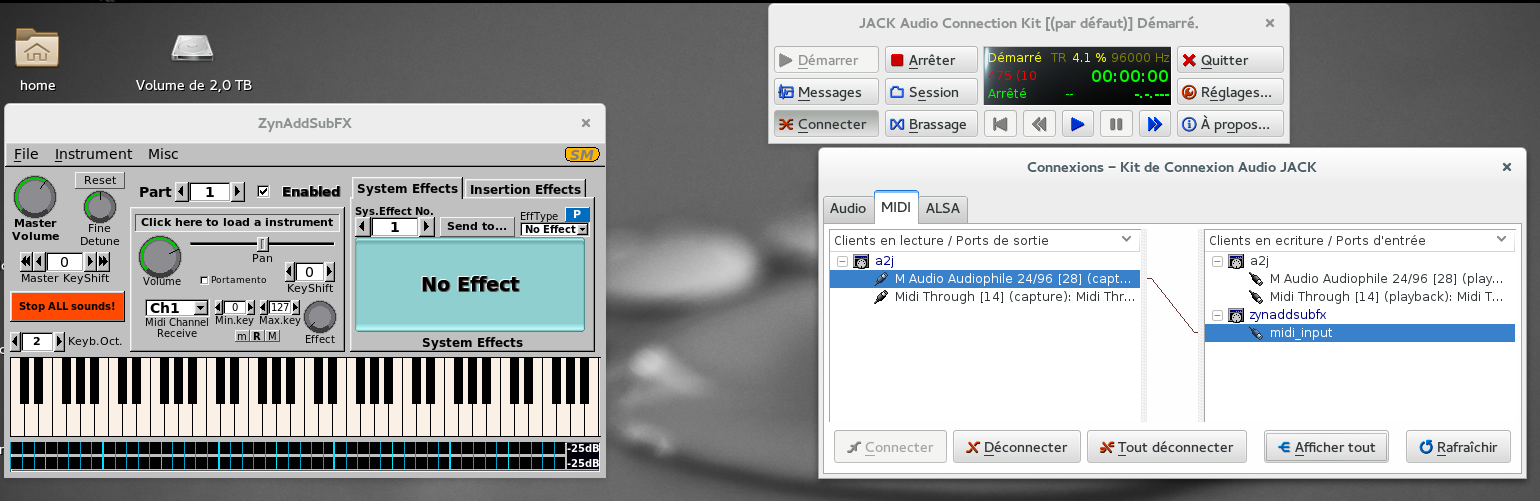Screen dimensions: 1540x501
Task: Click the Midi Through capture port plug icon
Action: pyautogui.click(x=882, y=297)
